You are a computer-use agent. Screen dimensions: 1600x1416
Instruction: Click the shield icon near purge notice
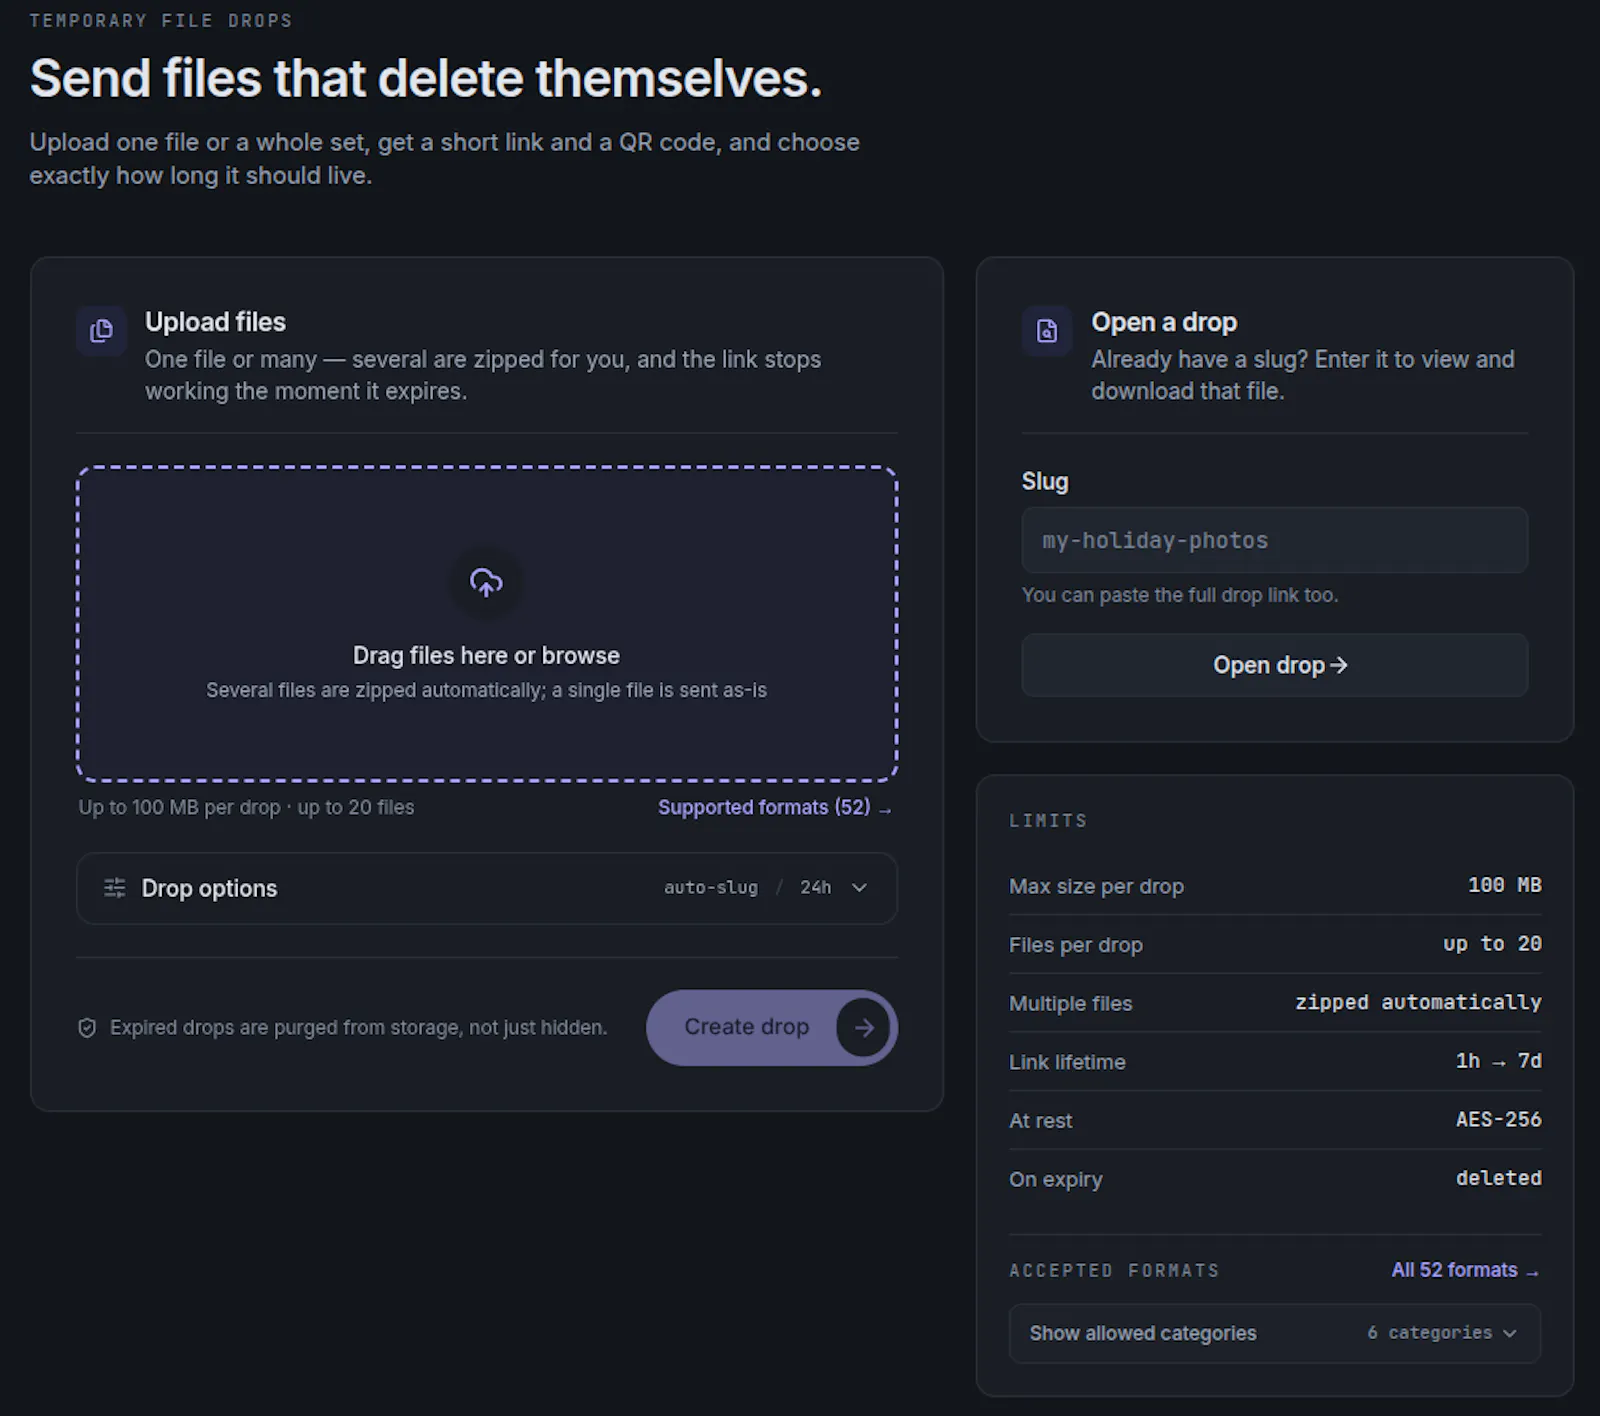click(x=87, y=1028)
